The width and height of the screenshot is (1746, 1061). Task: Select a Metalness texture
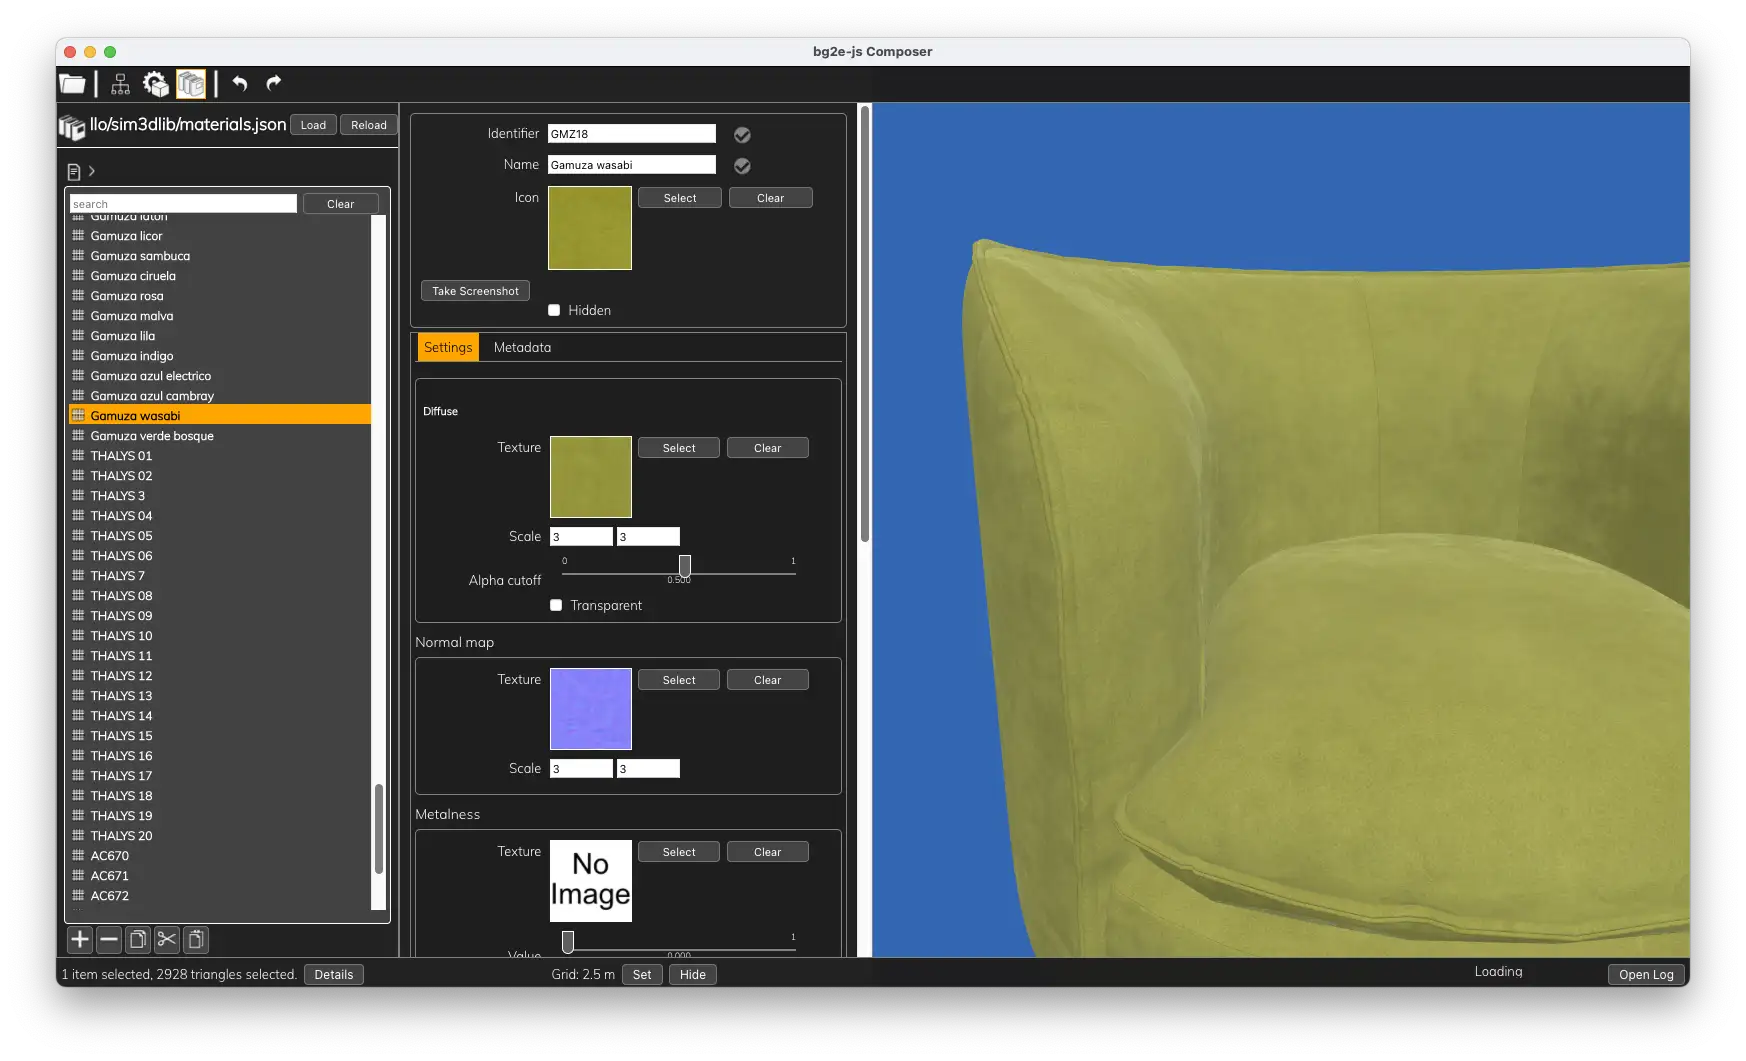(x=679, y=852)
